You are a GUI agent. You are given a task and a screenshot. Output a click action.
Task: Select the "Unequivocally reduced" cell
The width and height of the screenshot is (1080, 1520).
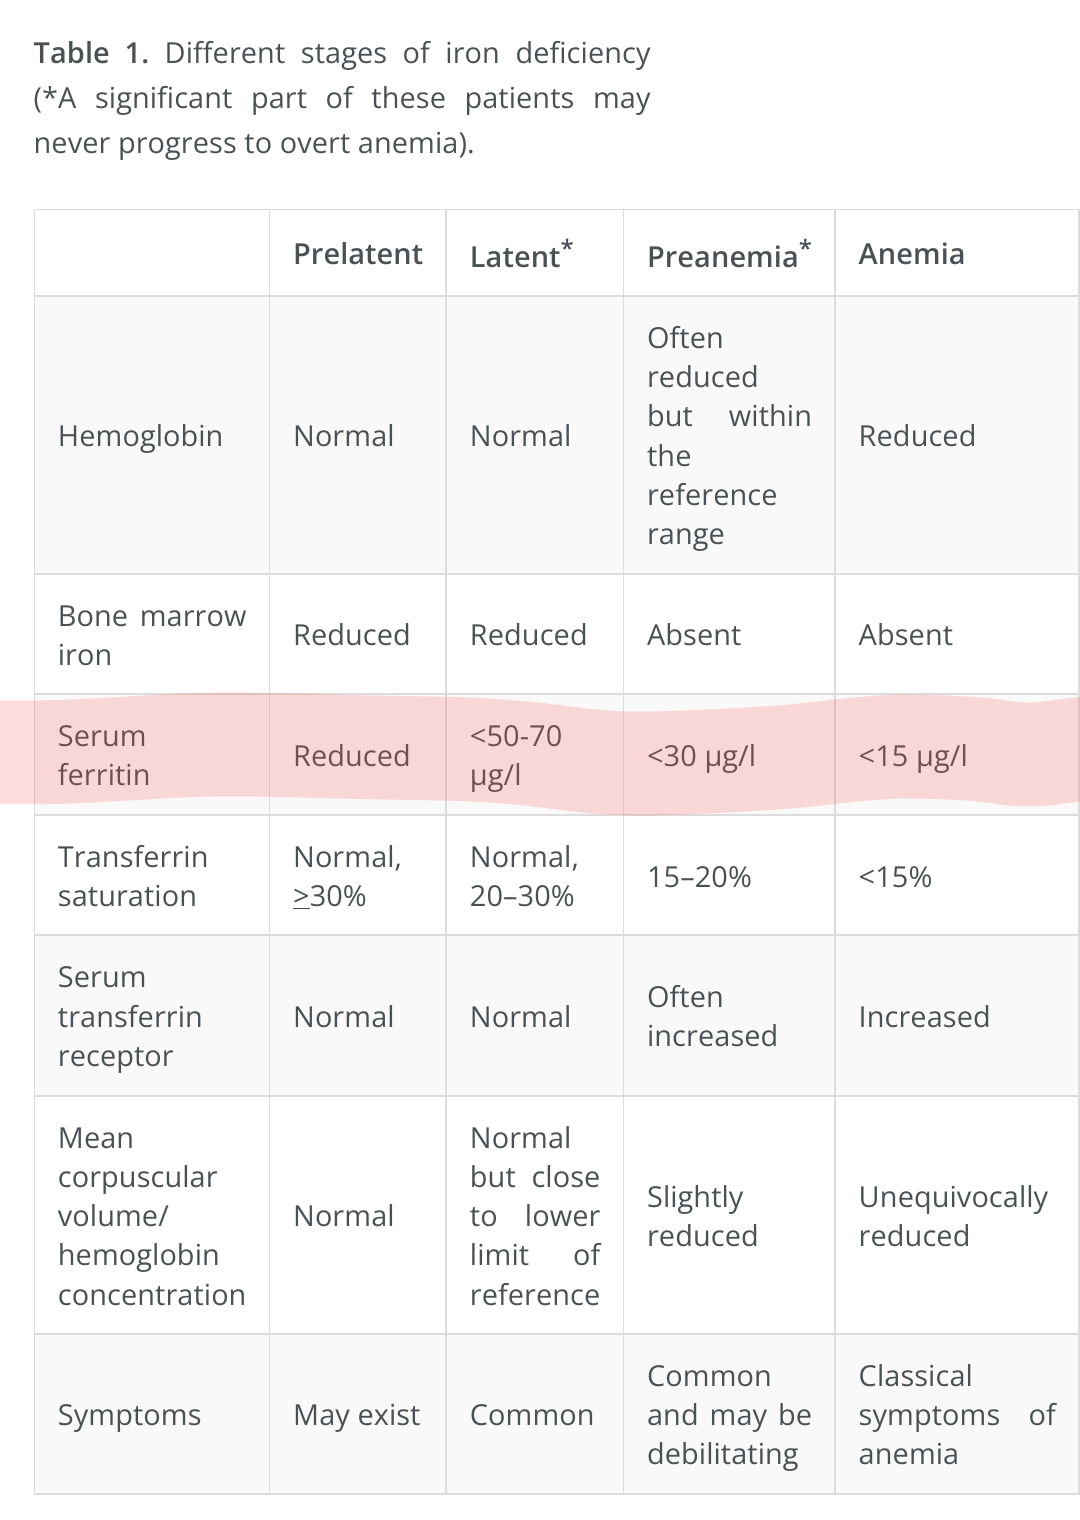click(952, 1215)
